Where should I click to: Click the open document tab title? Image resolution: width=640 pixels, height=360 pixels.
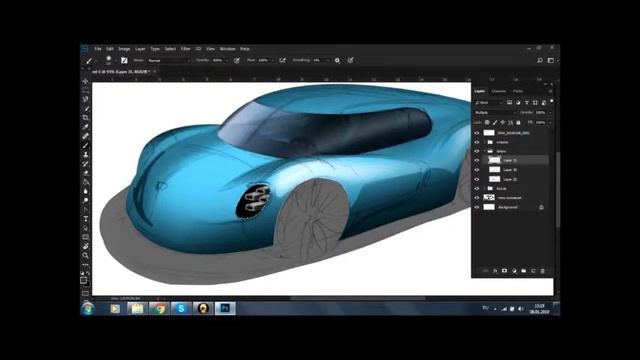point(121,72)
